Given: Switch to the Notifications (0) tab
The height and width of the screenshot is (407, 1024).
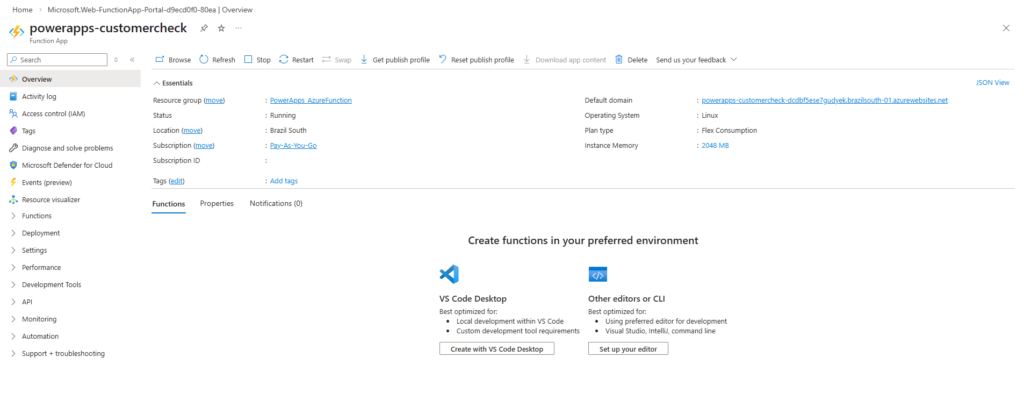Looking at the screenshot, I should [276, 204].
